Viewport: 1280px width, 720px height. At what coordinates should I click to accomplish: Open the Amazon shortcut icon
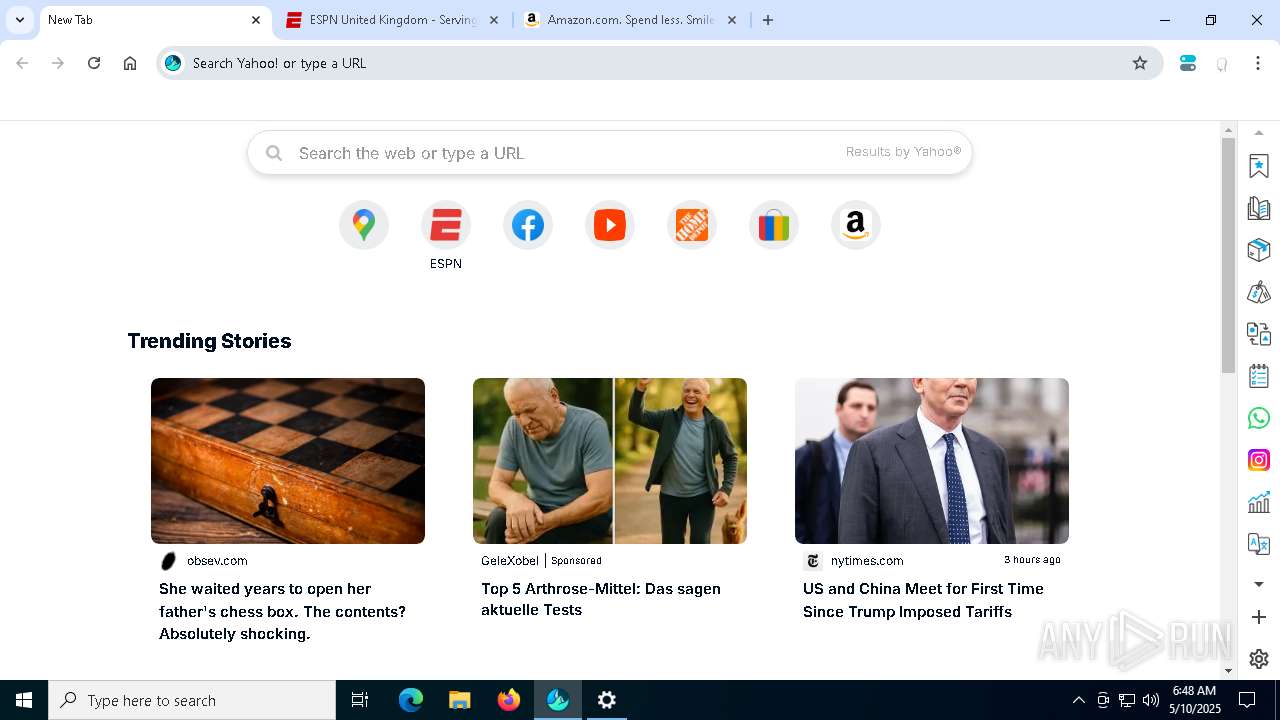[x=856, y=225]
